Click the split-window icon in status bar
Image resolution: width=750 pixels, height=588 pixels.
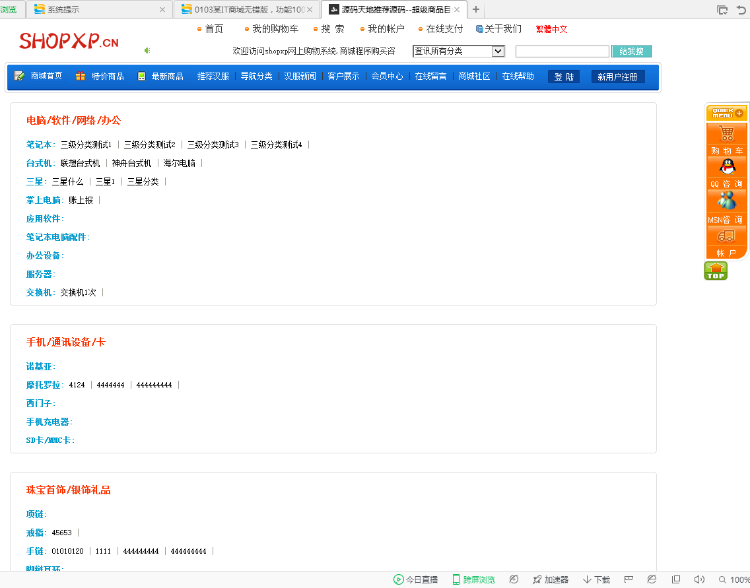click(x=675, y=579)
